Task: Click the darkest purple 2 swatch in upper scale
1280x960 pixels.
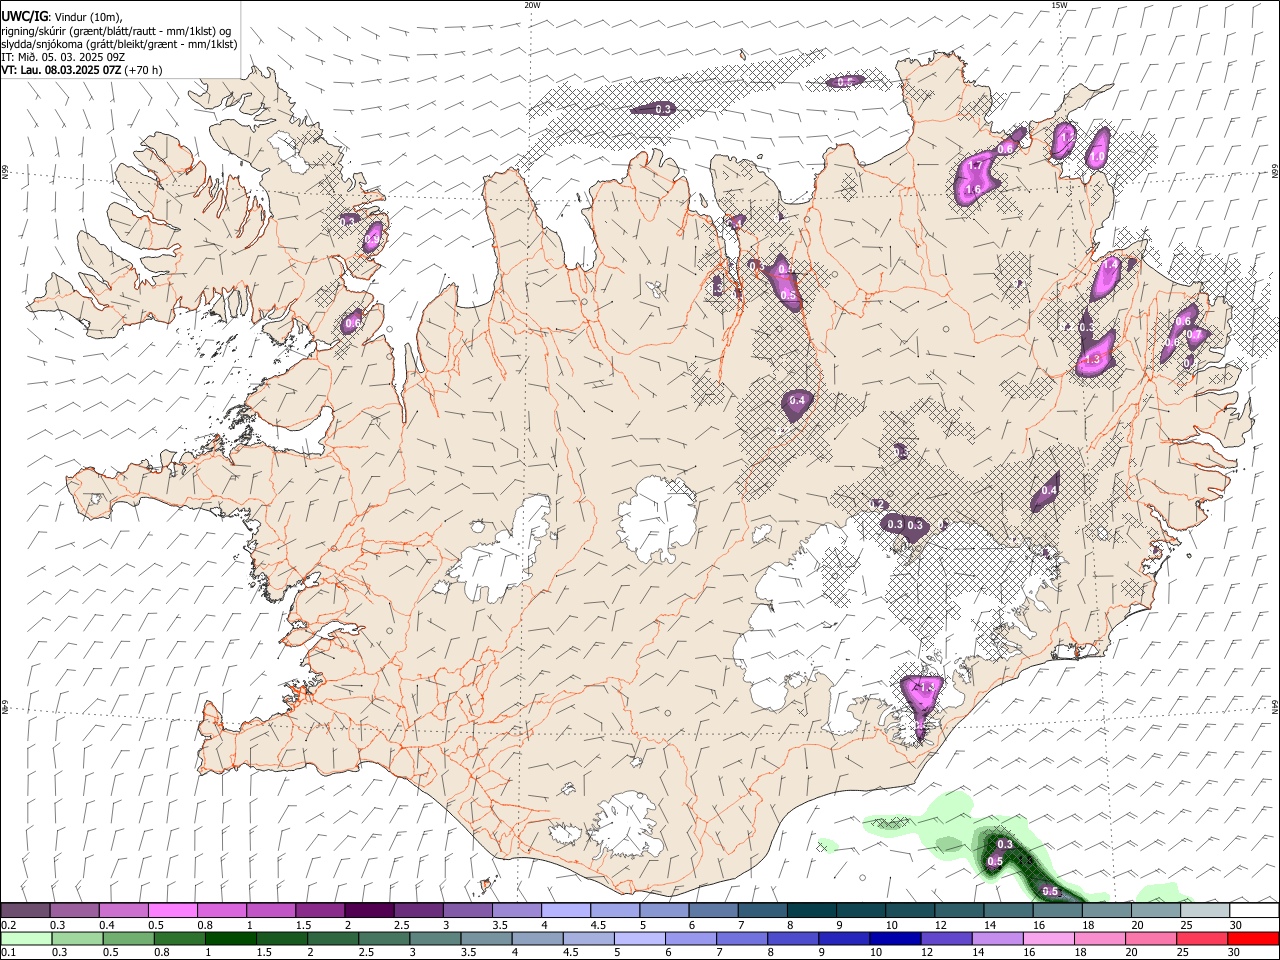Action: 369,911
